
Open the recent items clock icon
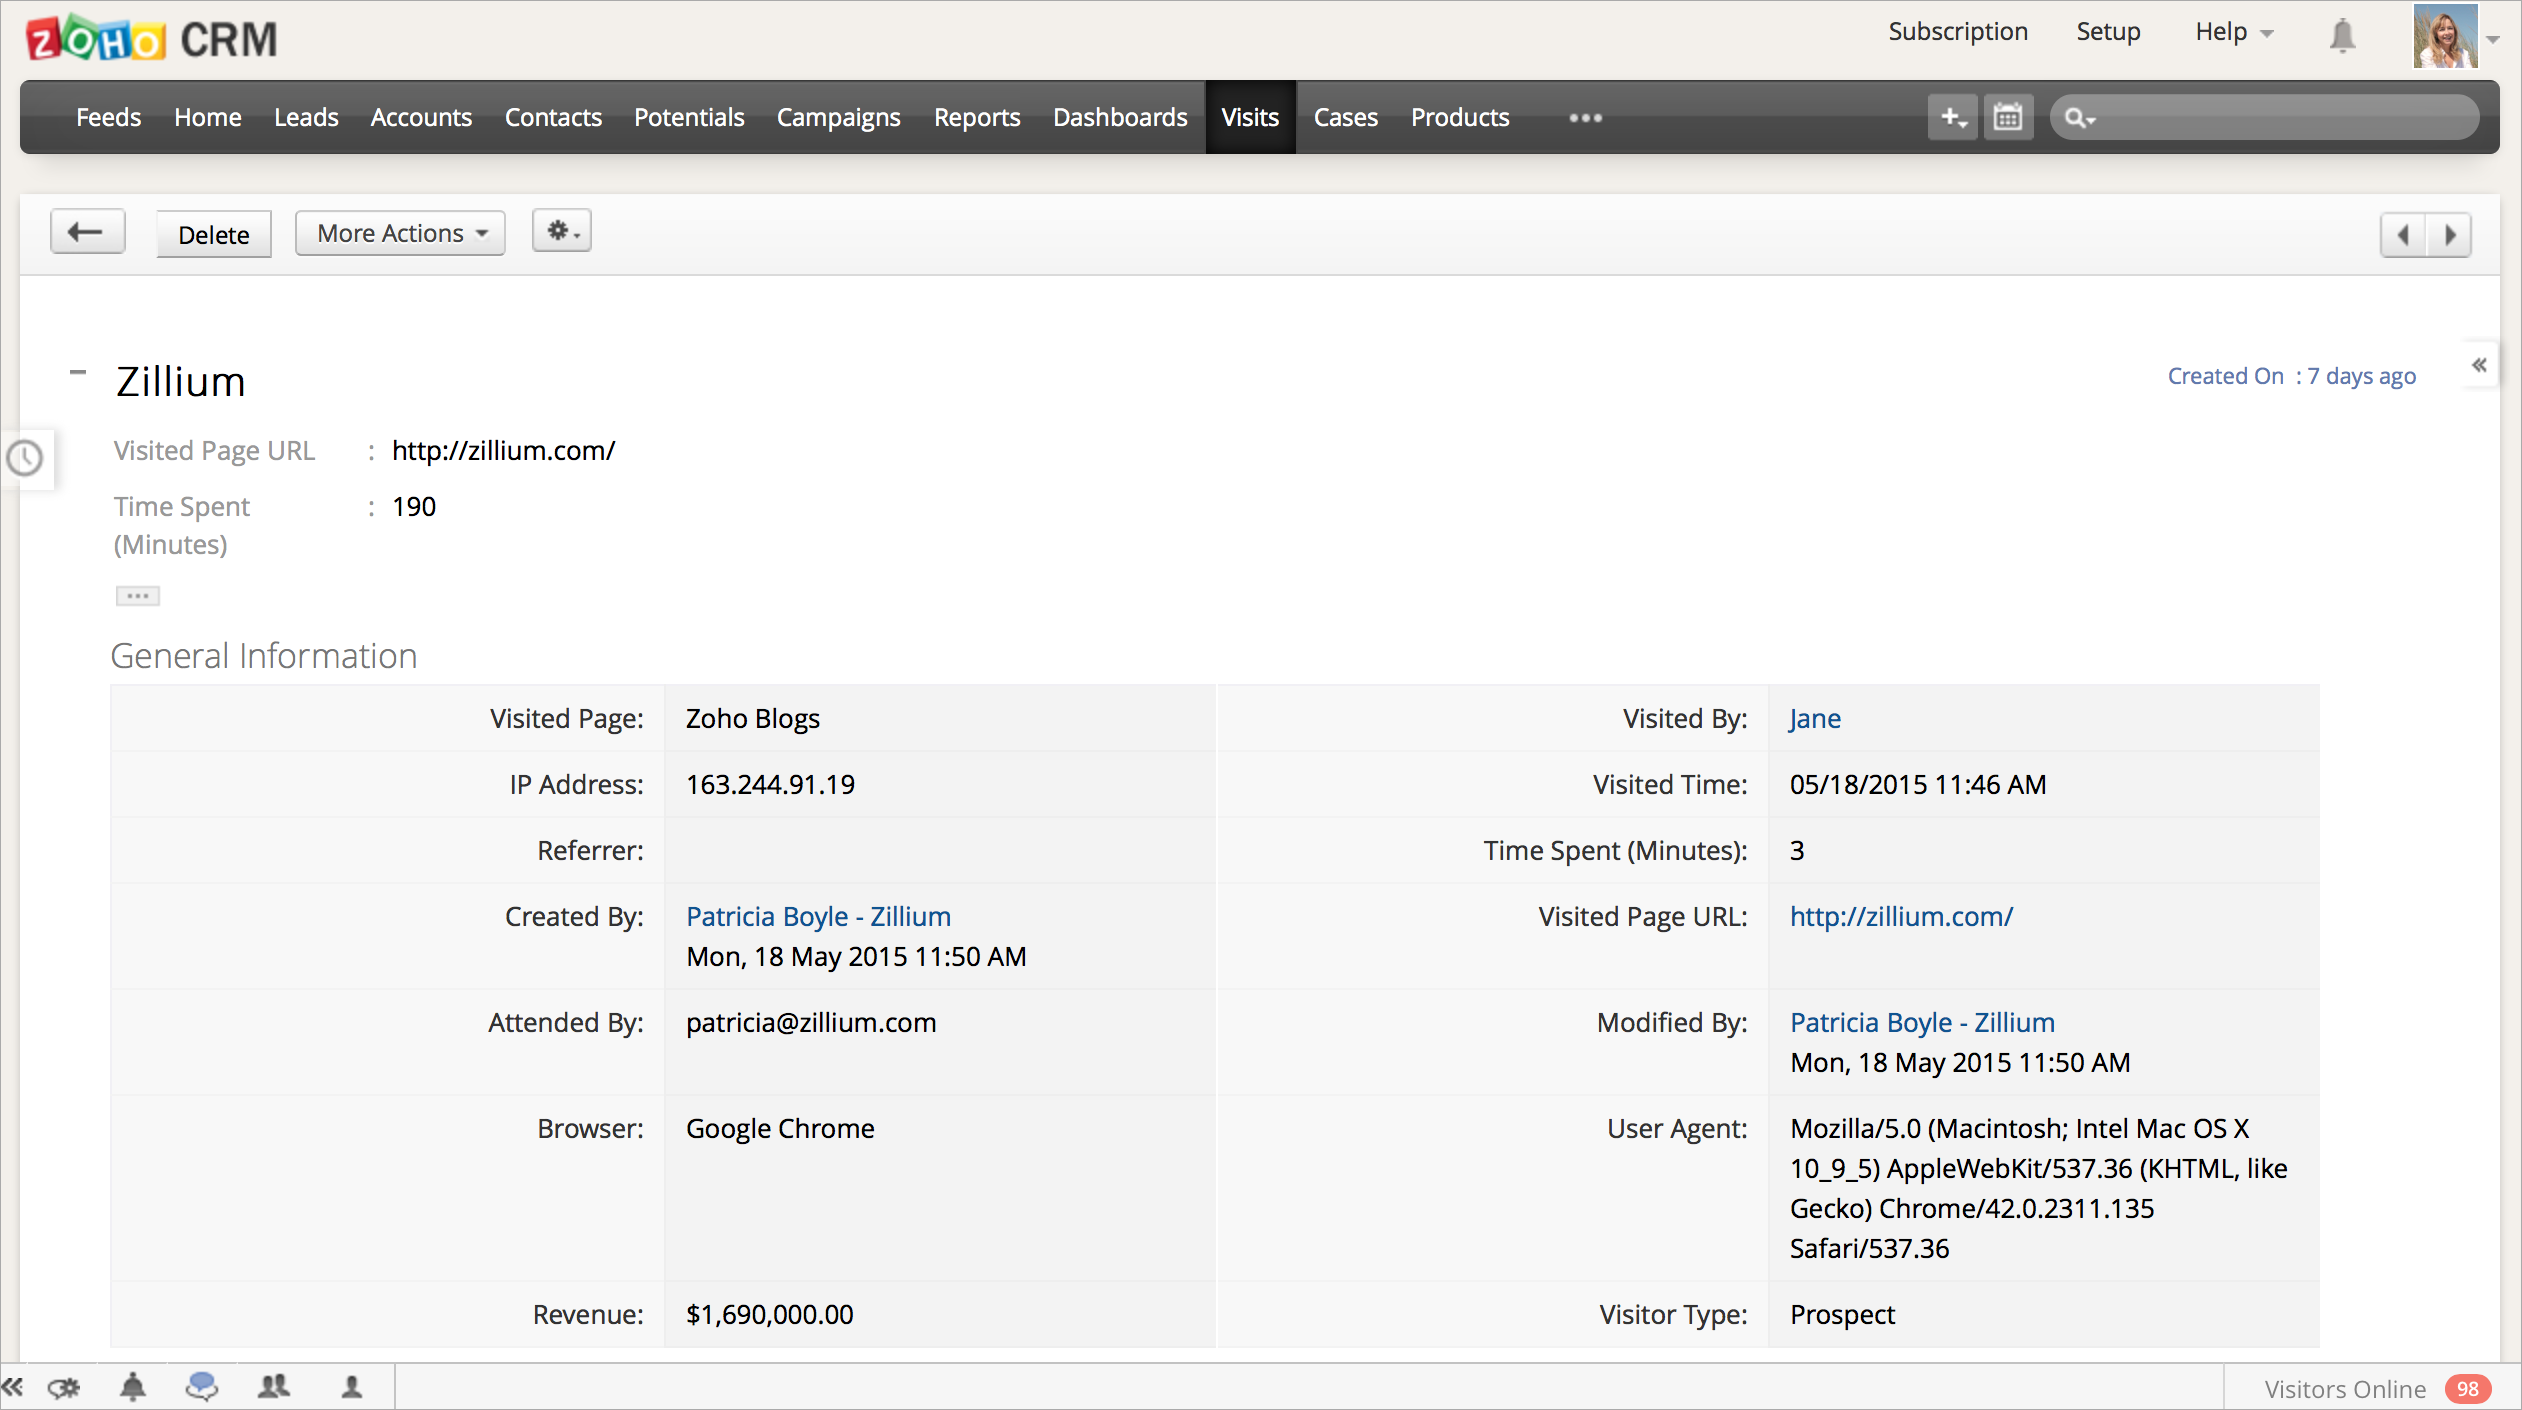coord(25,458)
